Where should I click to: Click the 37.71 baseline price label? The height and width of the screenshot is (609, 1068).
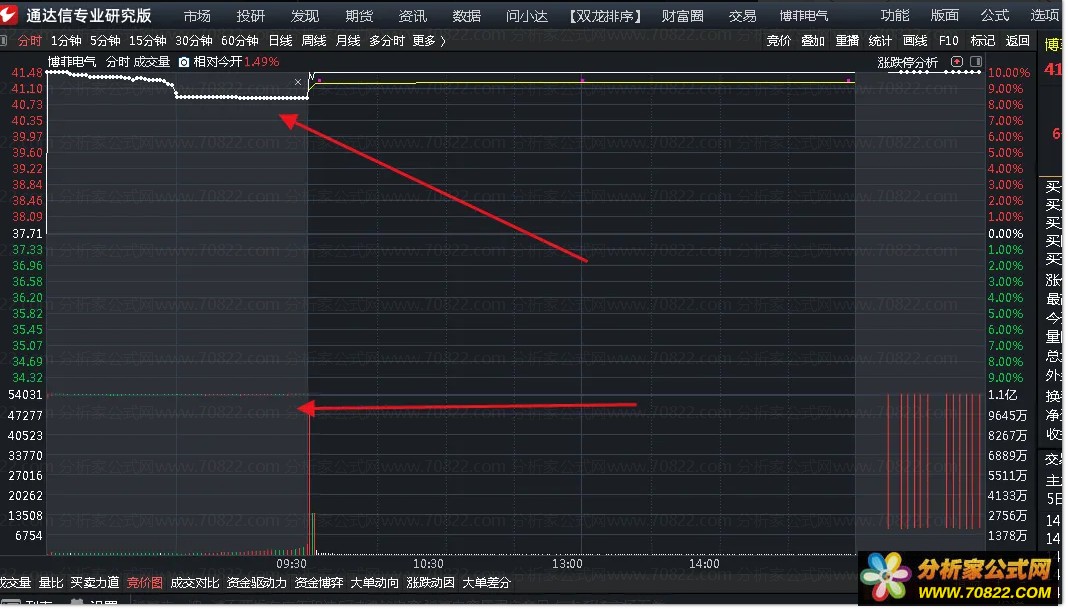[27, 234]
